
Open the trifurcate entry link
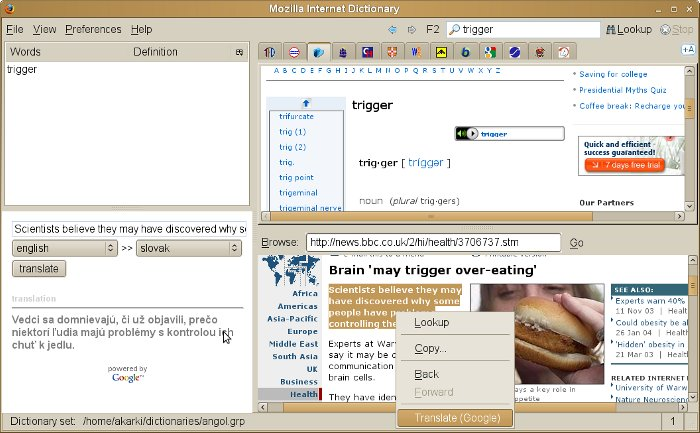(x=296, y=117)
